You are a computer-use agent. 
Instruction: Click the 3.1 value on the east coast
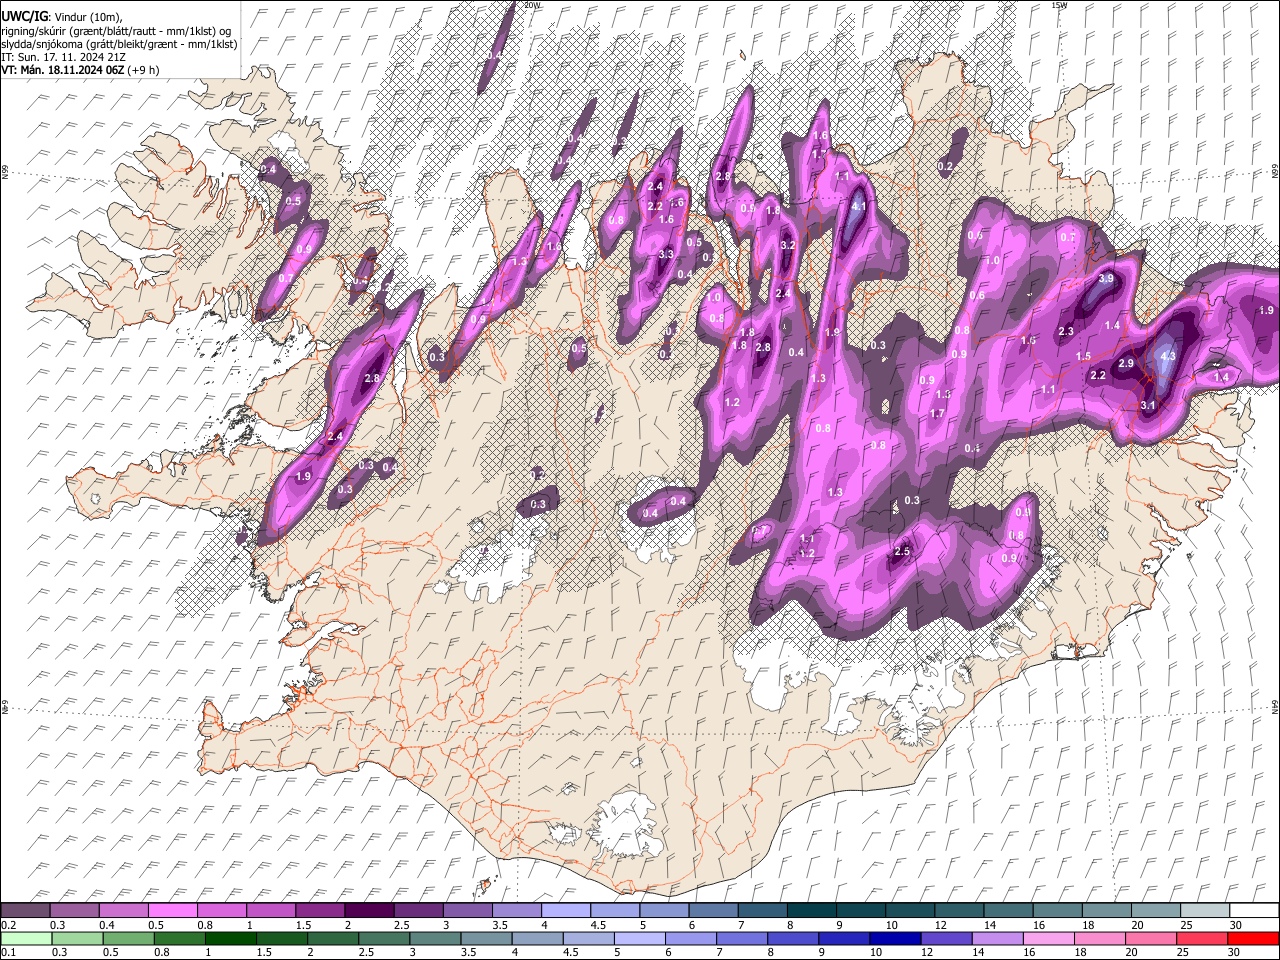(x=1148, y=406)
